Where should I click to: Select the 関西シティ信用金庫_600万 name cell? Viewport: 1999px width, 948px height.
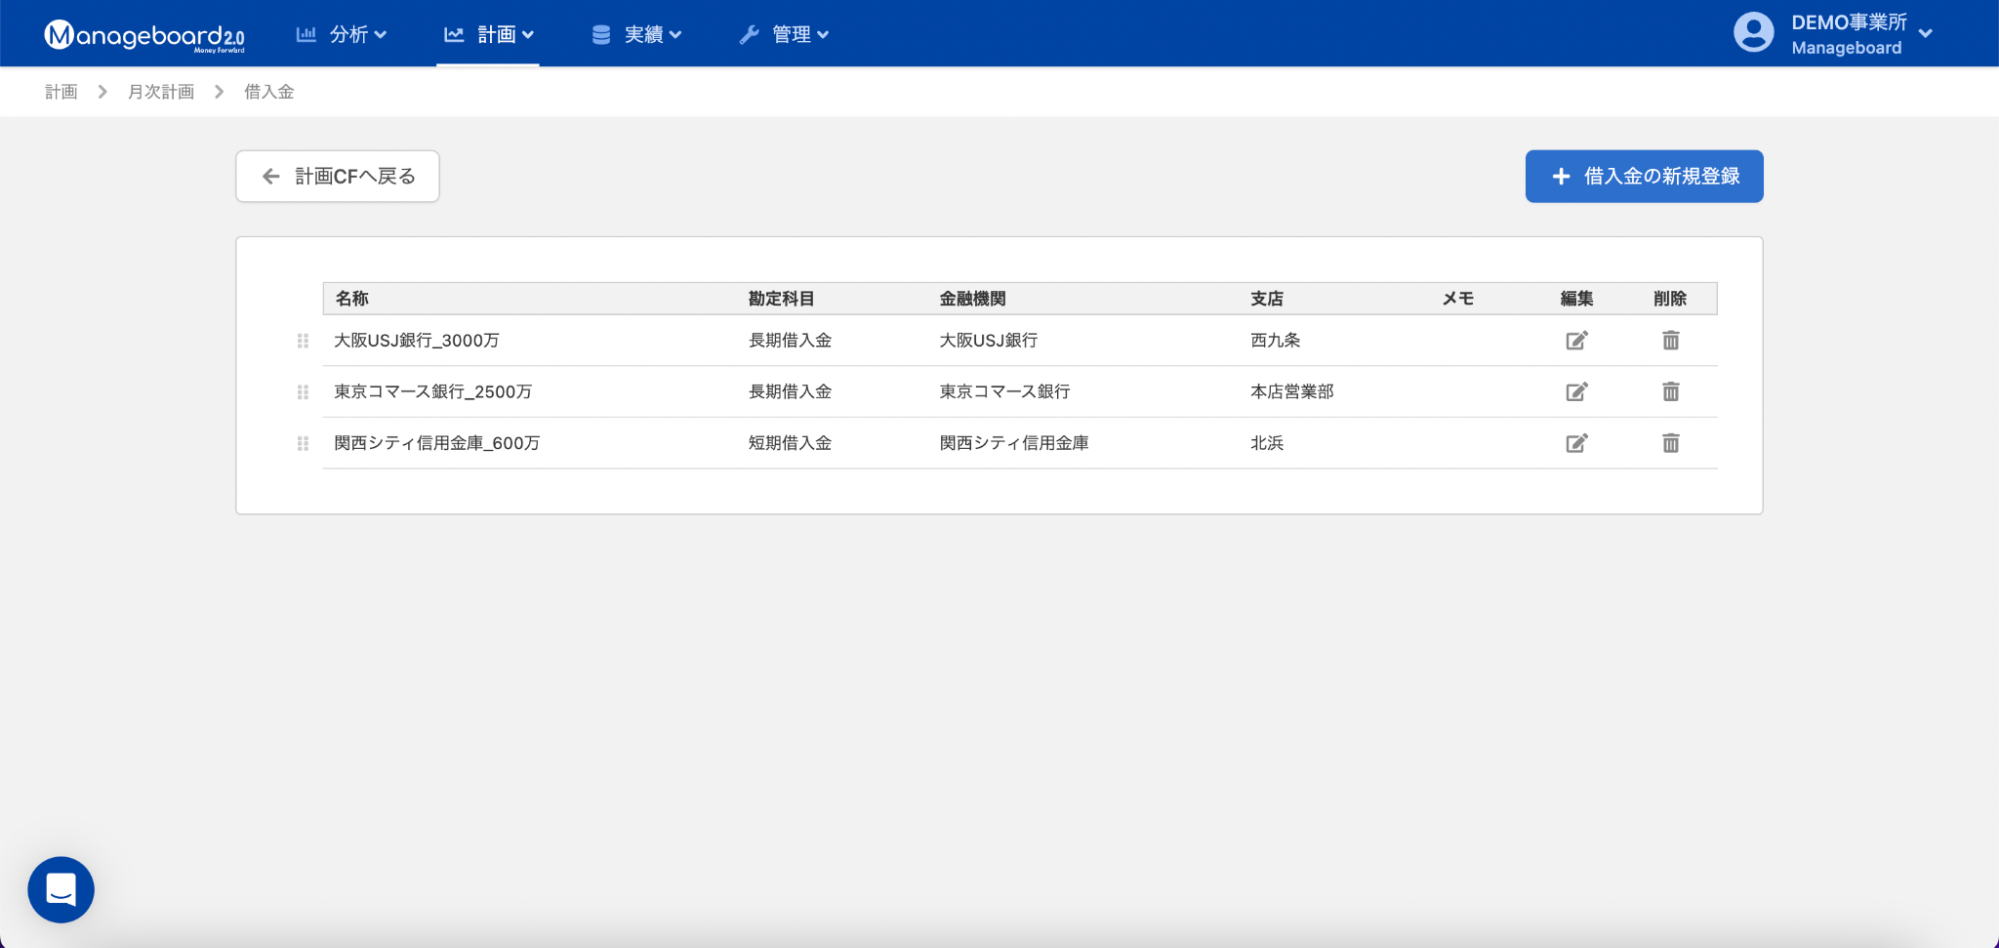coord(437,442)
